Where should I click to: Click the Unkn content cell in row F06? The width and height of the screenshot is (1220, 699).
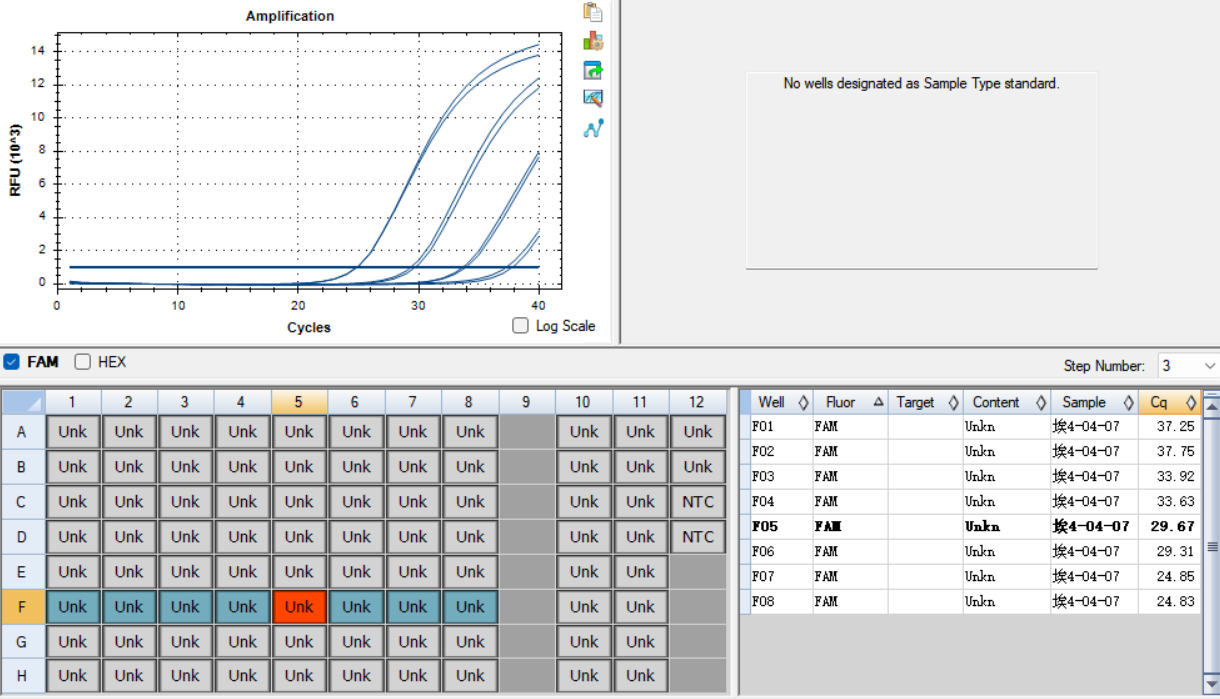pos(1006,551)
